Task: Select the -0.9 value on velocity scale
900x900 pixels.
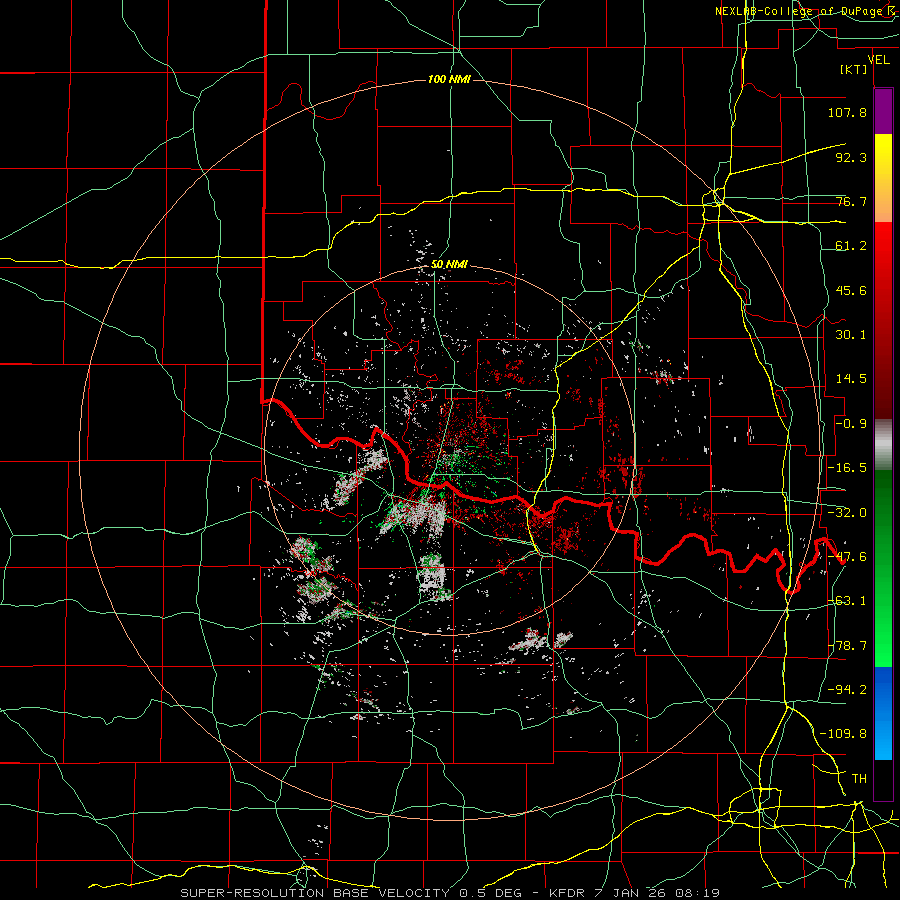Action: click(x=851, y=424)
